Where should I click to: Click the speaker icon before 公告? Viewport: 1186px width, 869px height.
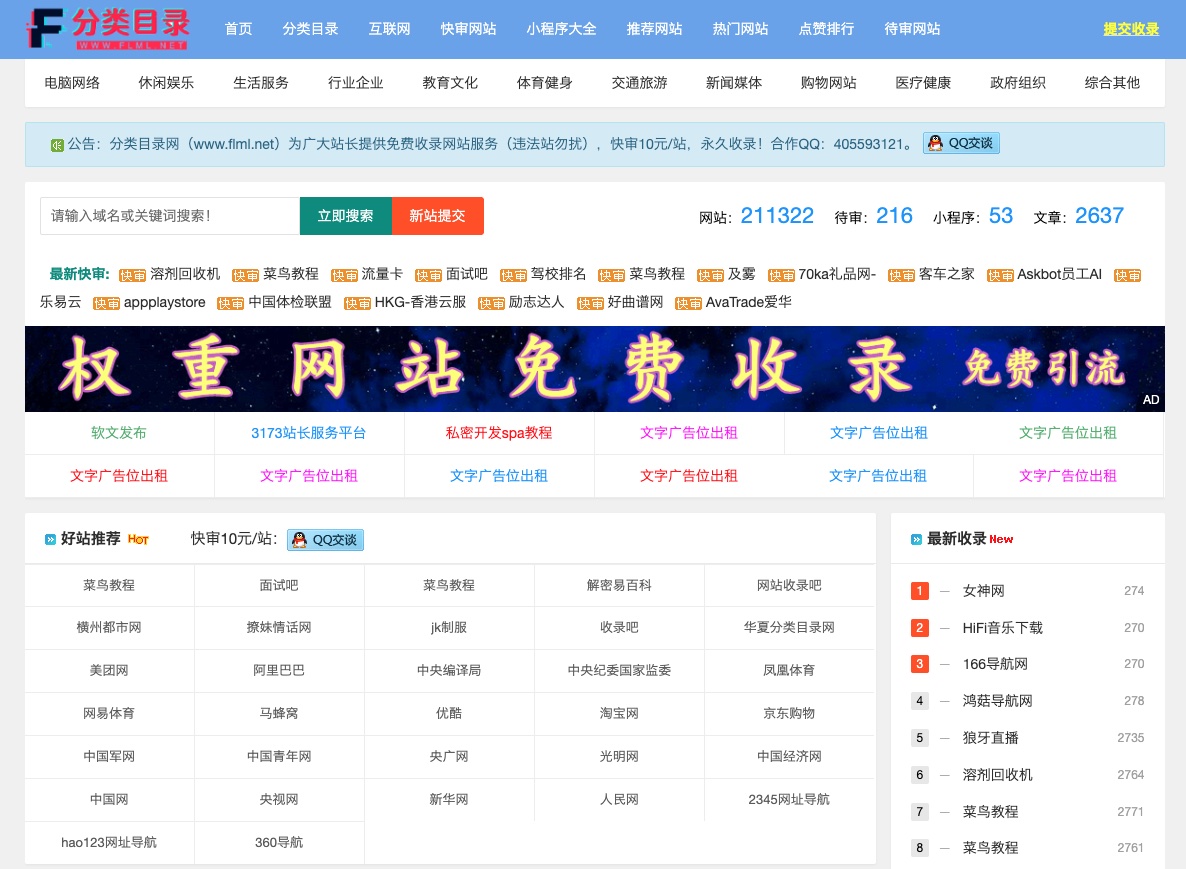pos(57,144)
